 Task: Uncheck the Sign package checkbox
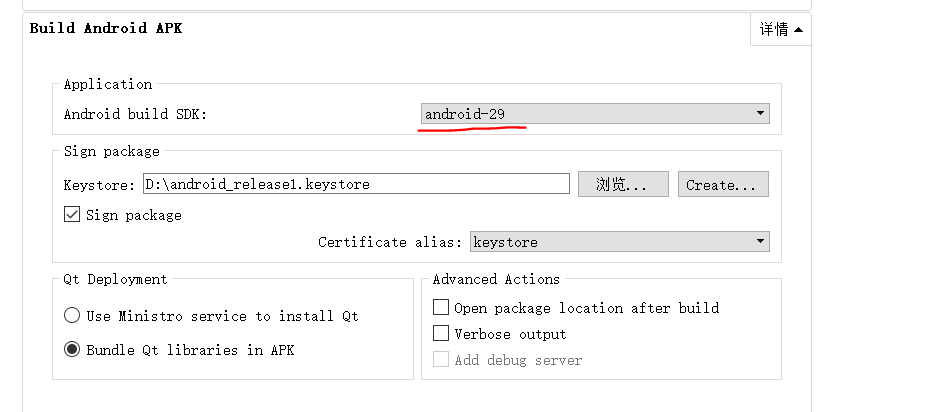72,215
